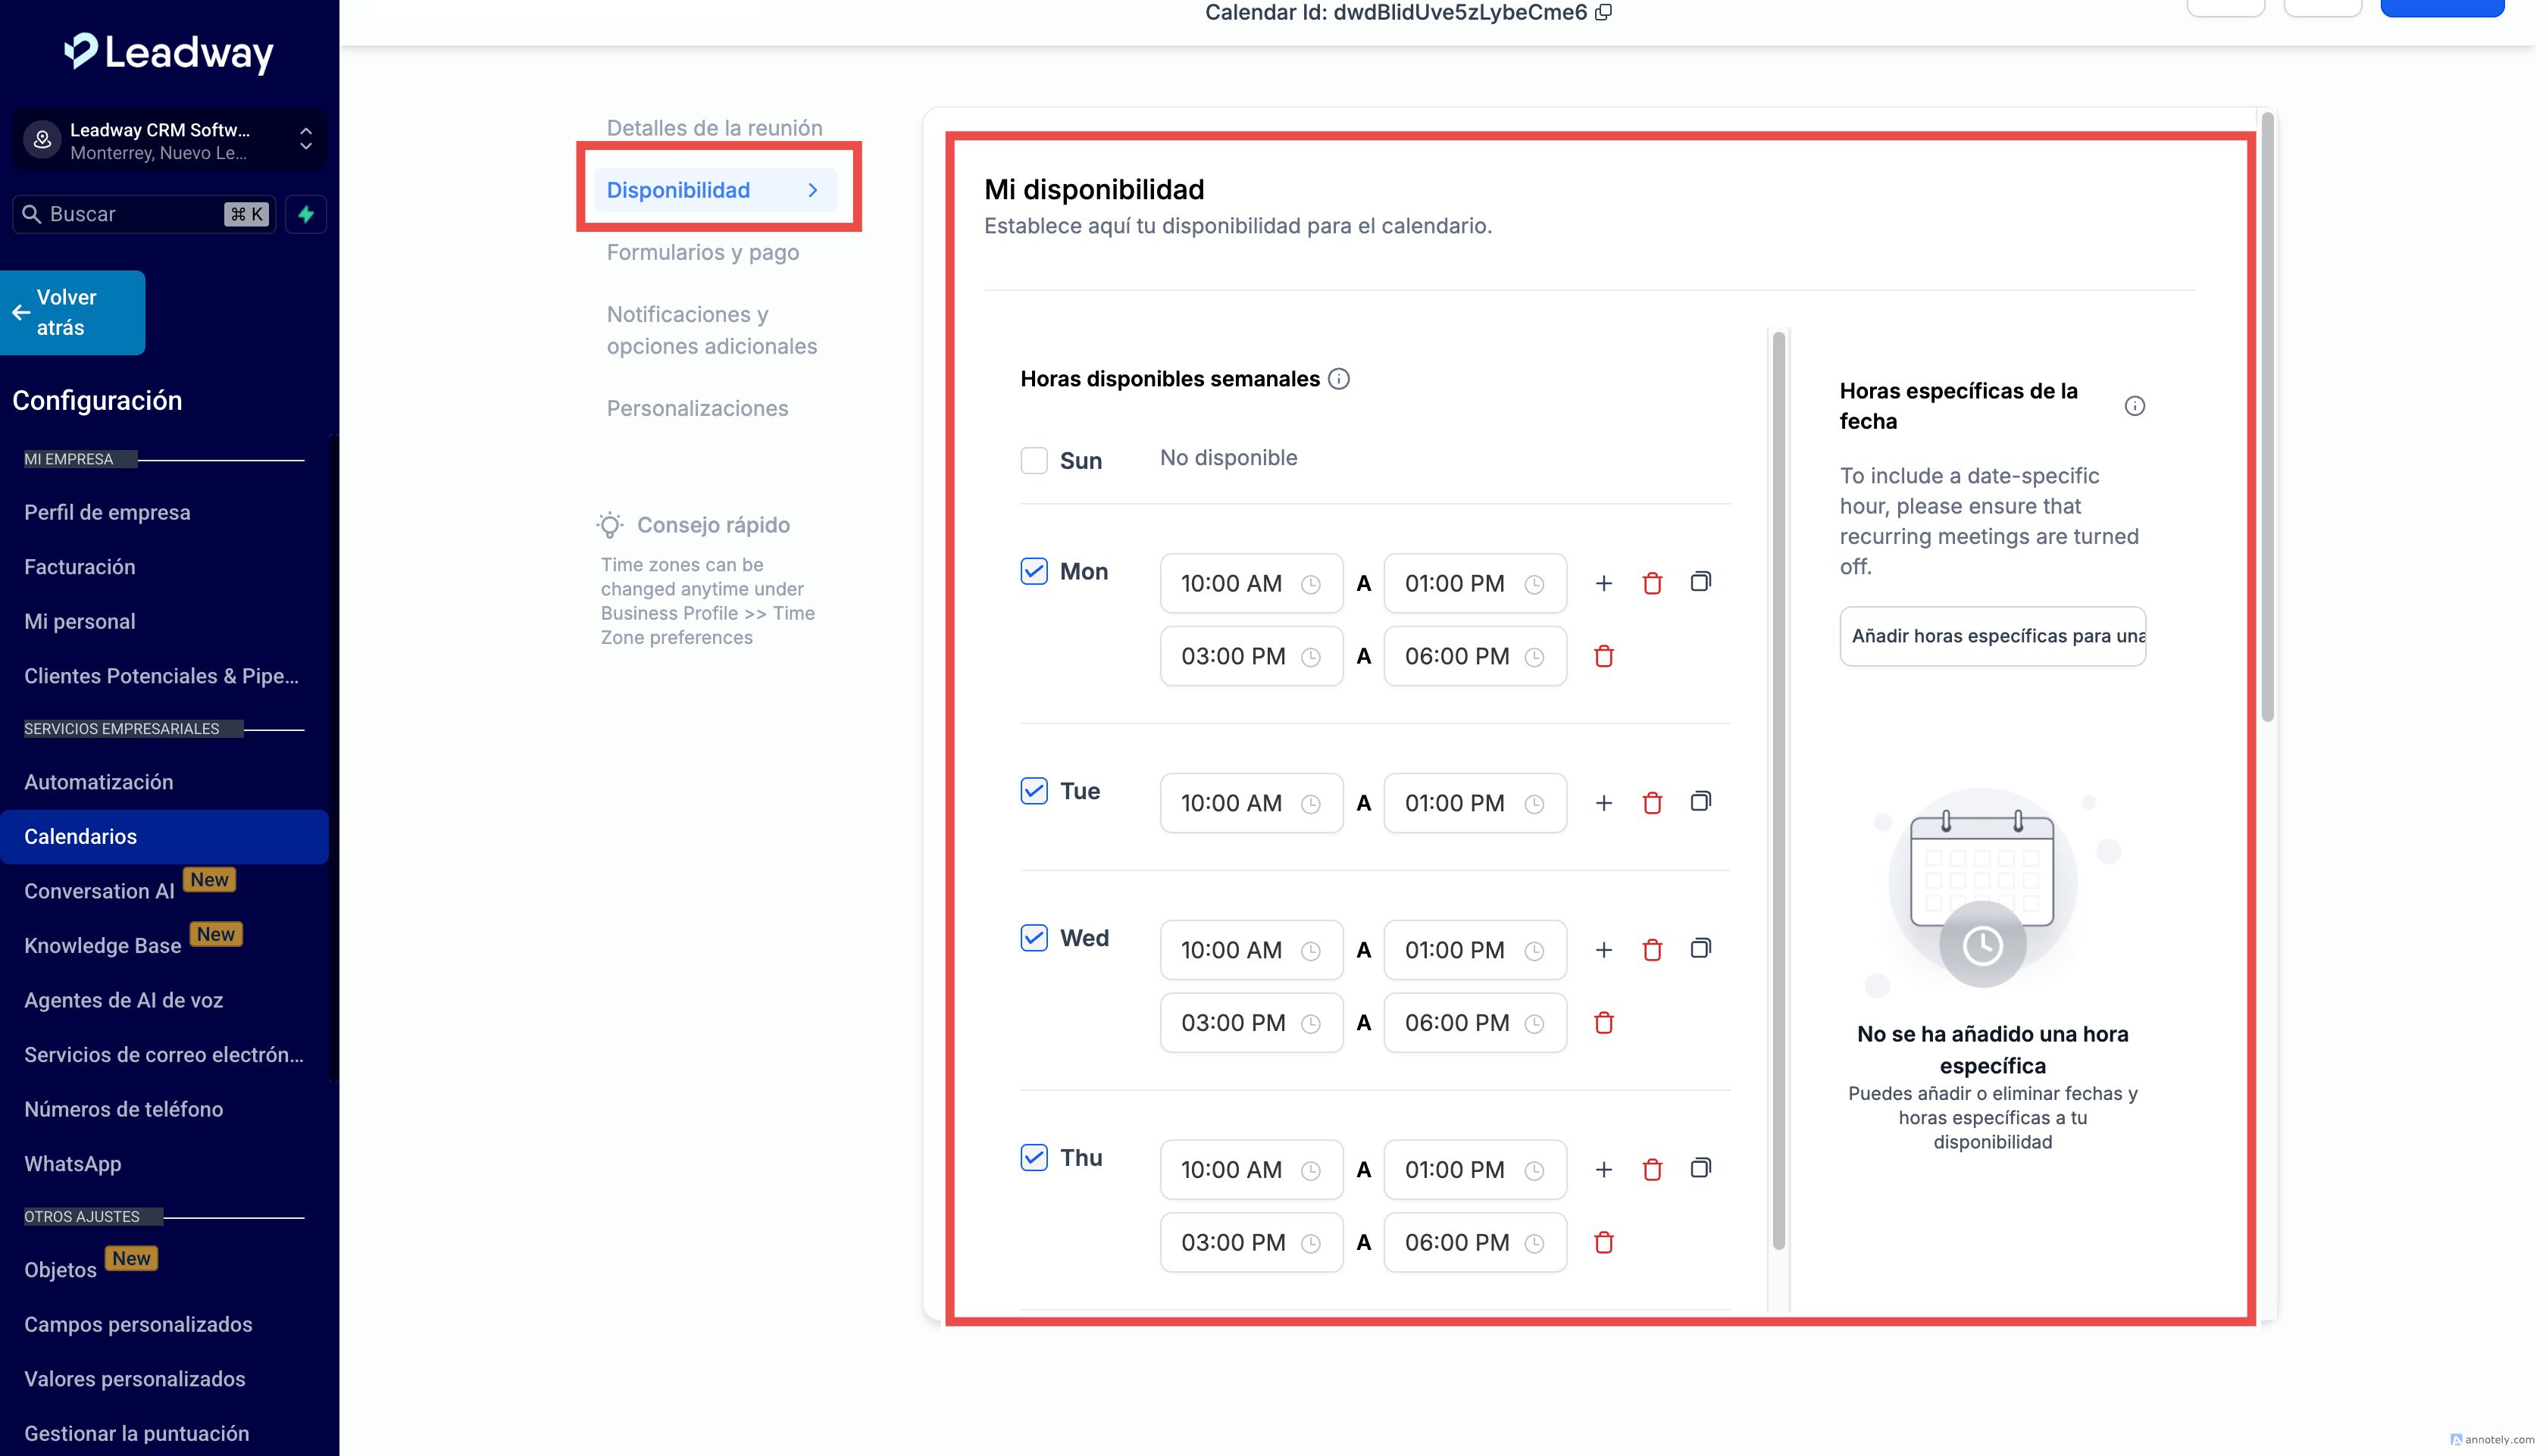Click info icon beside Horas disponibles semanales
The width and height of the screenshot is (2546, 1456).
pos(1339,379)
